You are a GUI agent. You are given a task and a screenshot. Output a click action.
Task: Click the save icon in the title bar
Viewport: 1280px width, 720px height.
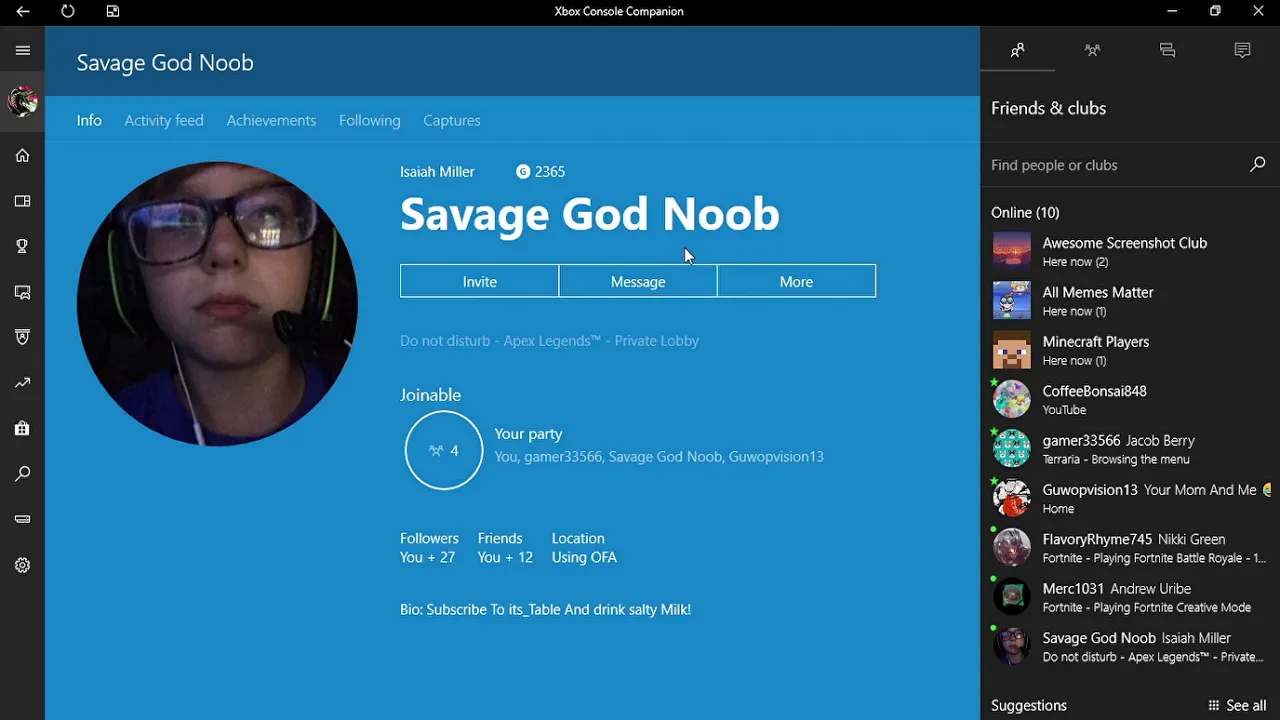[x=113, y=11]
